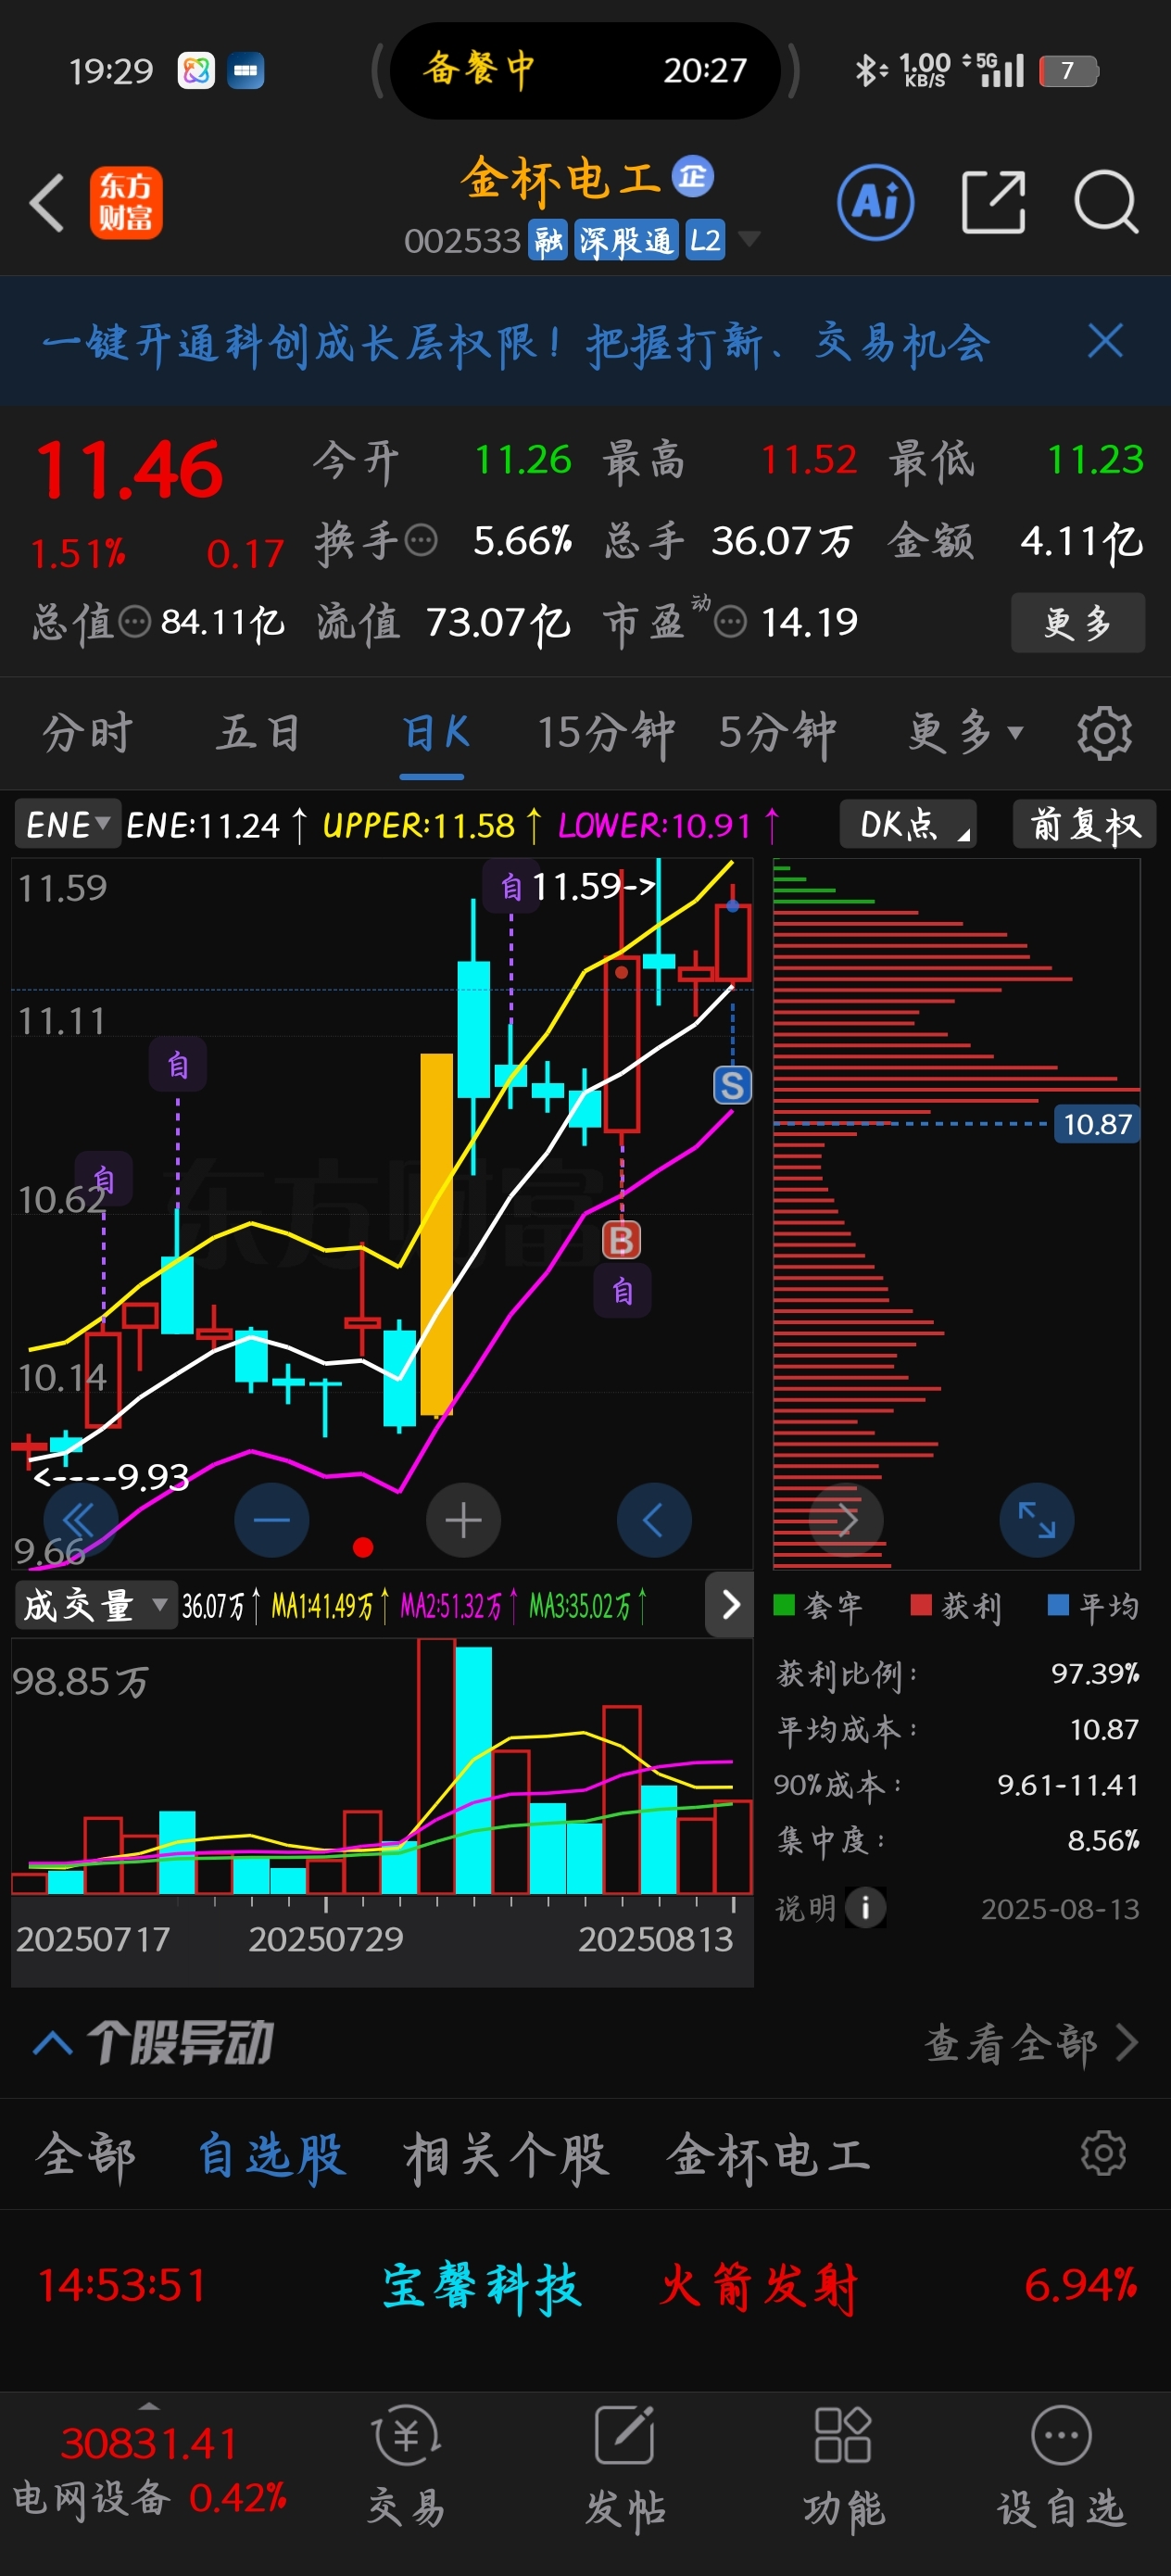
Task: Tap the share export icon
Action: tap(993, 202)
